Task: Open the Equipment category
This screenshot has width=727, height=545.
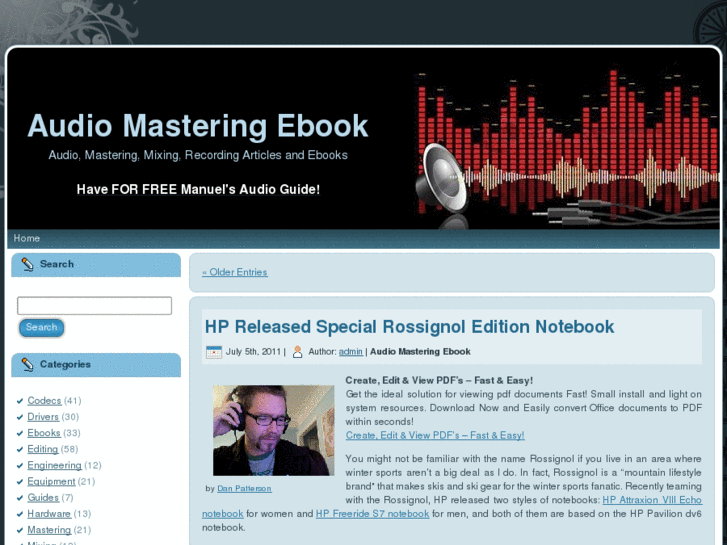Action: [51, 482]
